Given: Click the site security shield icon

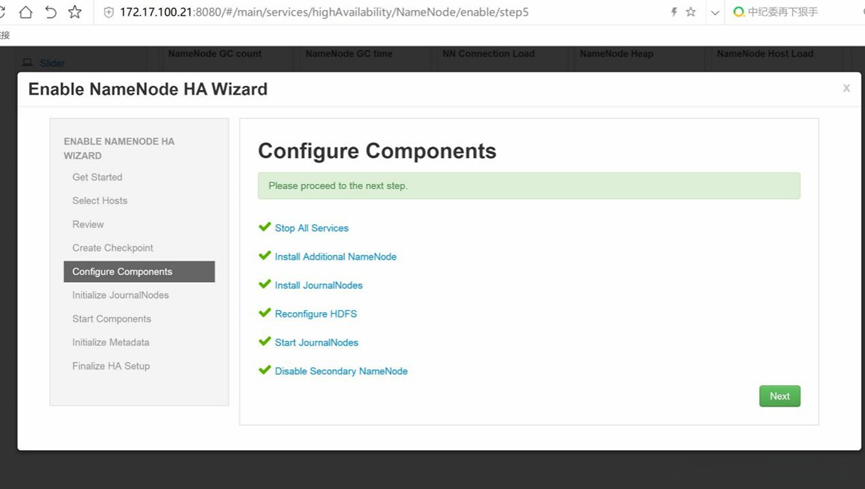Looking at the screenshot, I should click(x=109, y=12).
